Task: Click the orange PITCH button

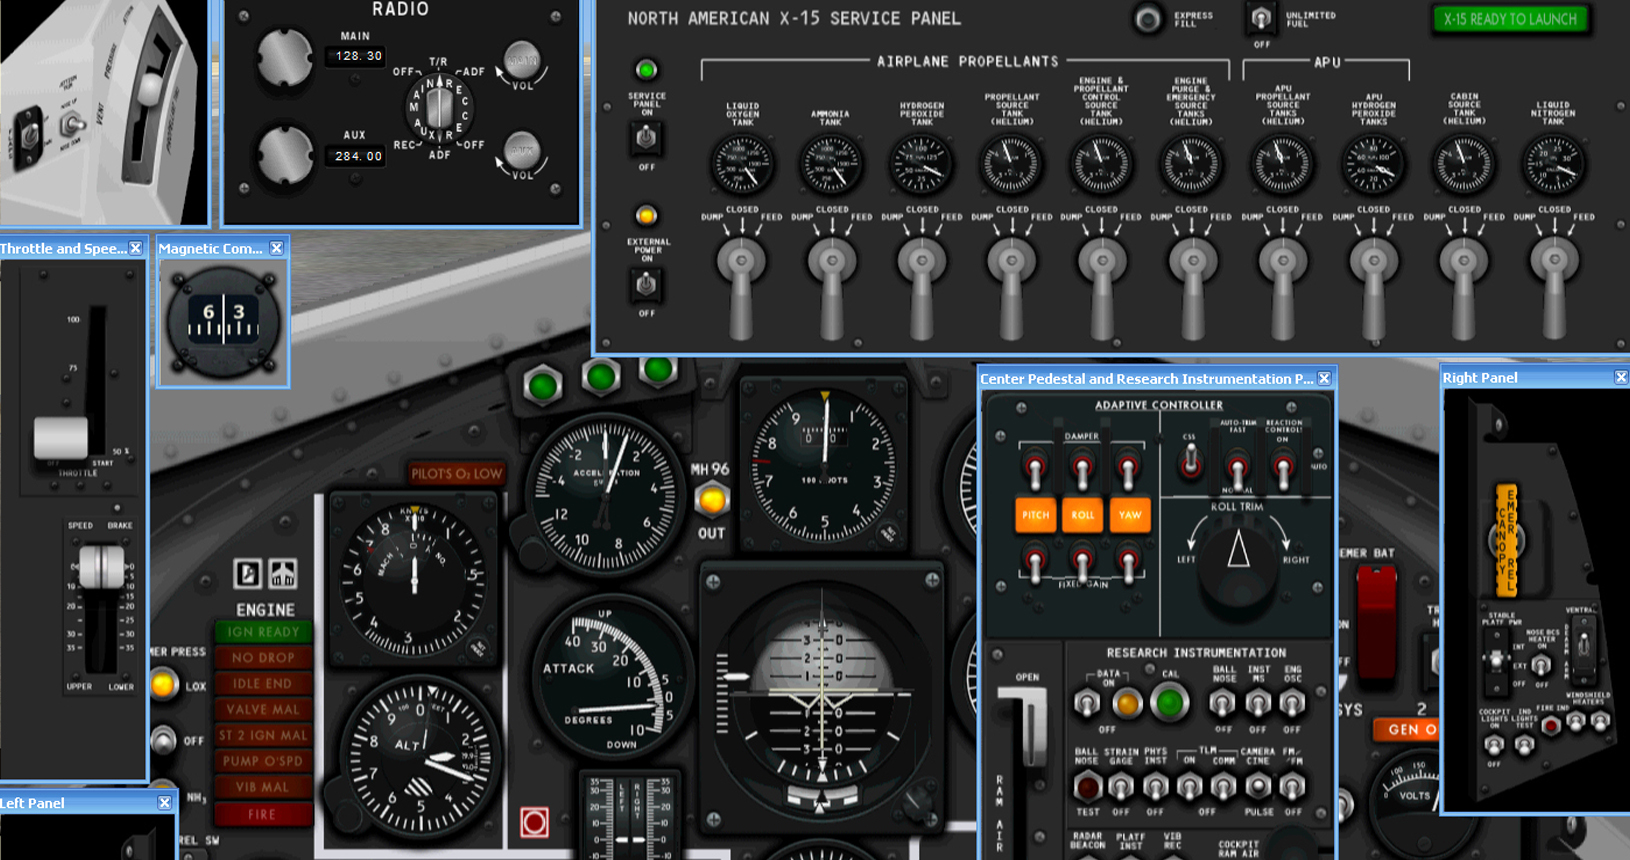Action: point(1035,515)
